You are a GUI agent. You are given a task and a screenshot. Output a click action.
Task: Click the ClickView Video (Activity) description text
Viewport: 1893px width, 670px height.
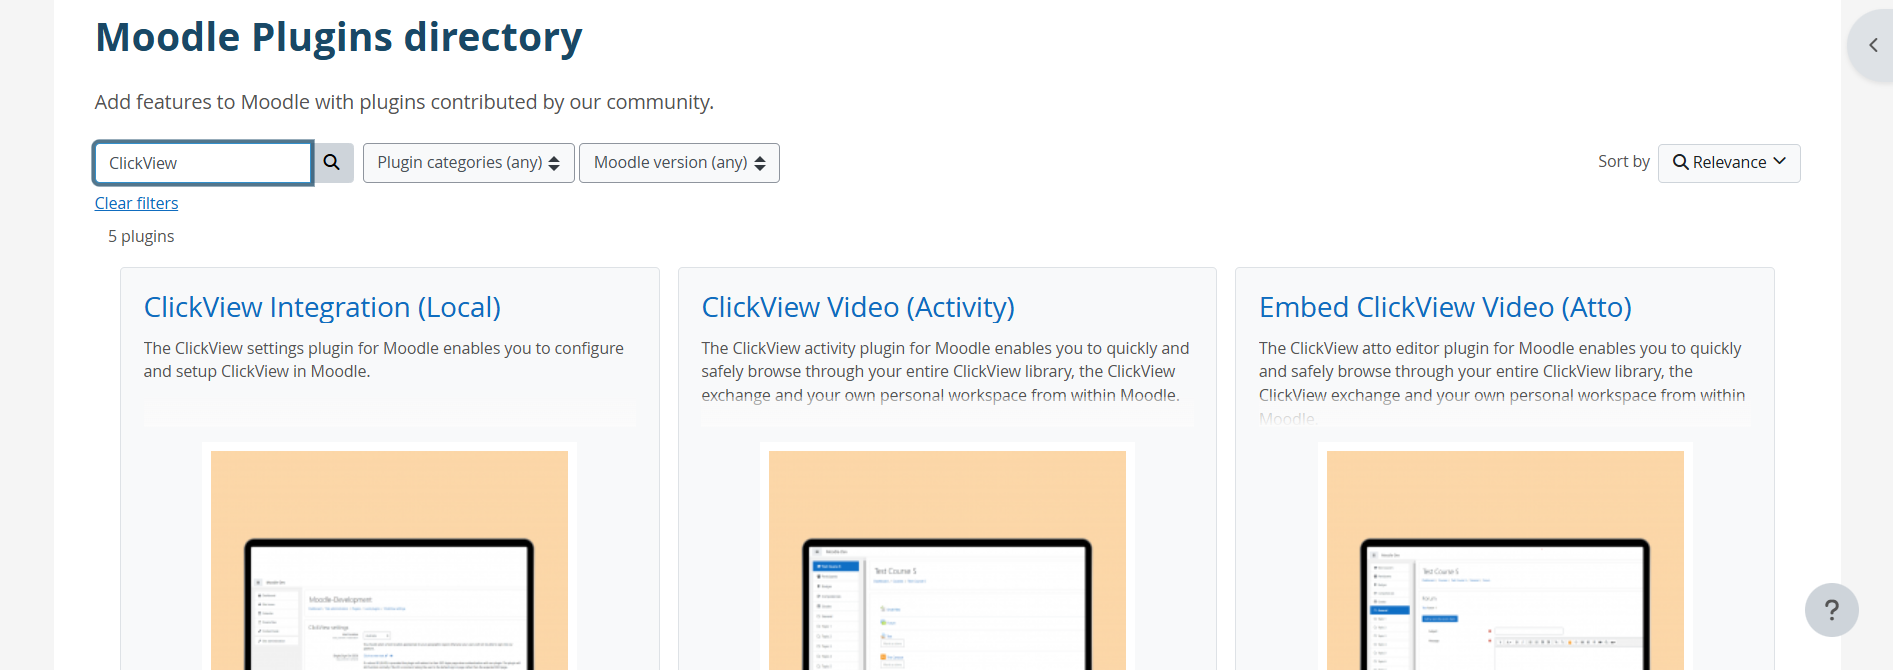[x=945, y=372]
